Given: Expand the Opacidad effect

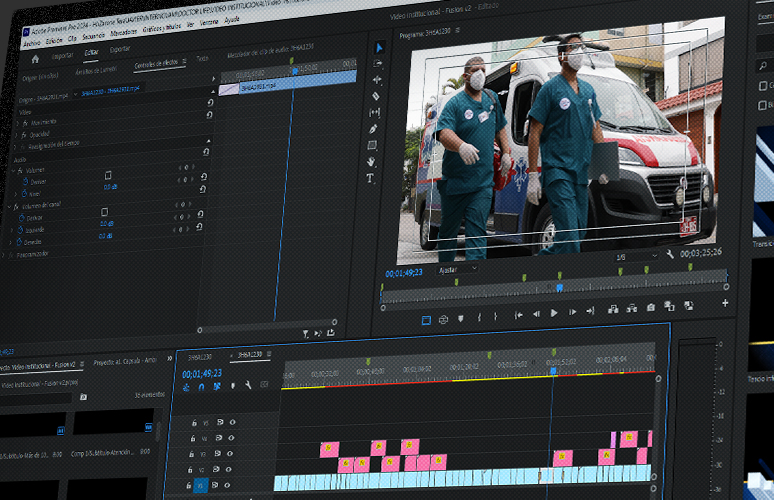Looking at the screenshot, I should pyautogui.click(x=16, y=136).
